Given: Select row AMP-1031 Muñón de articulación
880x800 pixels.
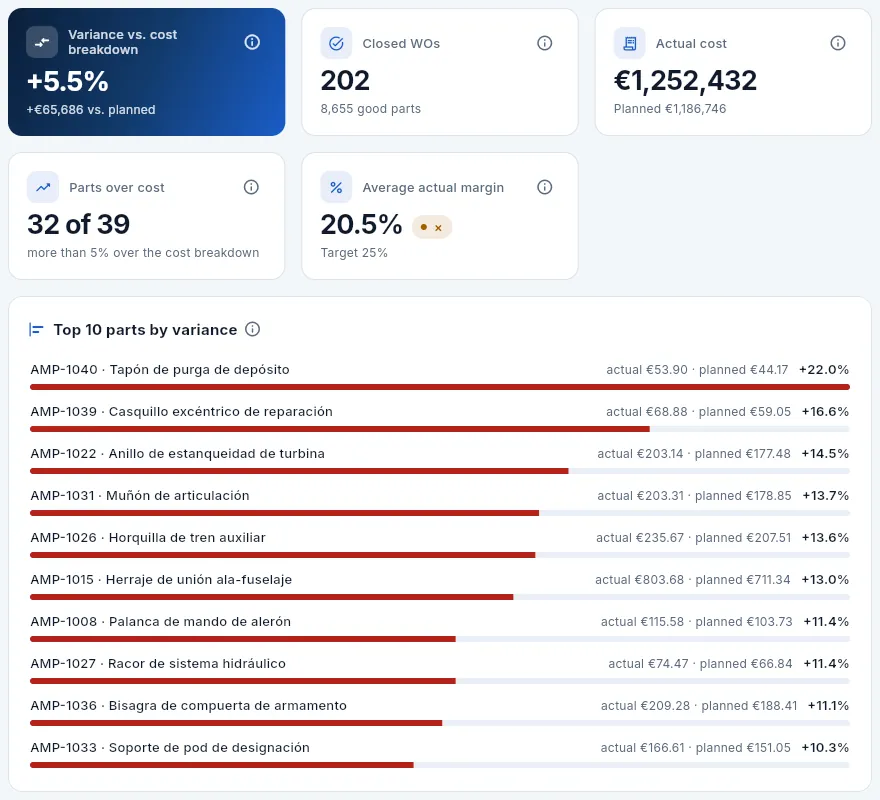Looking at the screenshot, I should point(439,502).
